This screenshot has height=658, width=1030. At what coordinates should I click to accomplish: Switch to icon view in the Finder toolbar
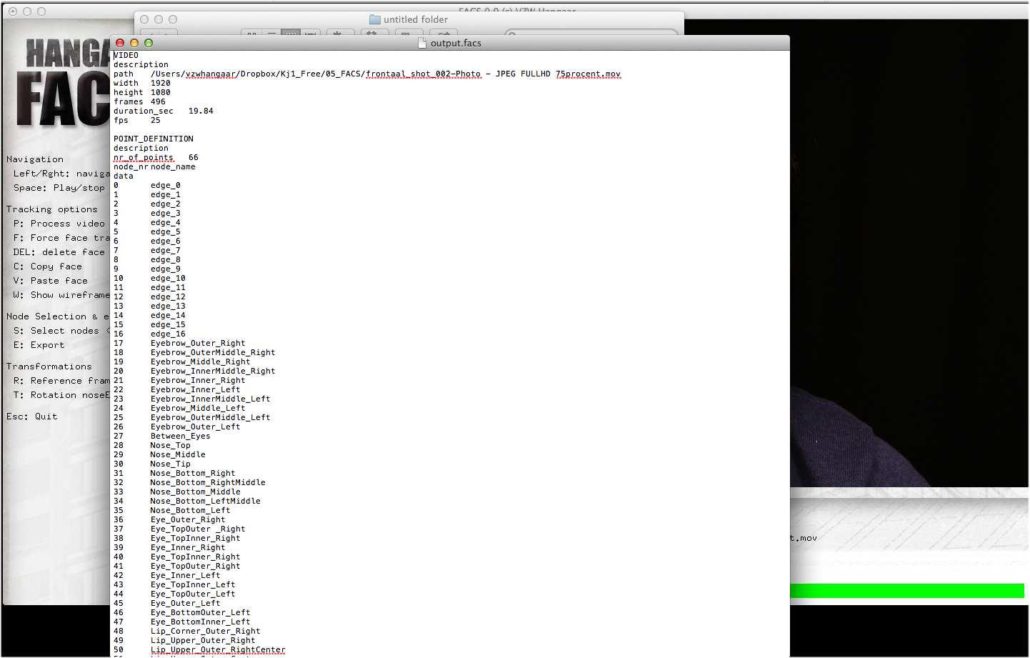(252, 33)
